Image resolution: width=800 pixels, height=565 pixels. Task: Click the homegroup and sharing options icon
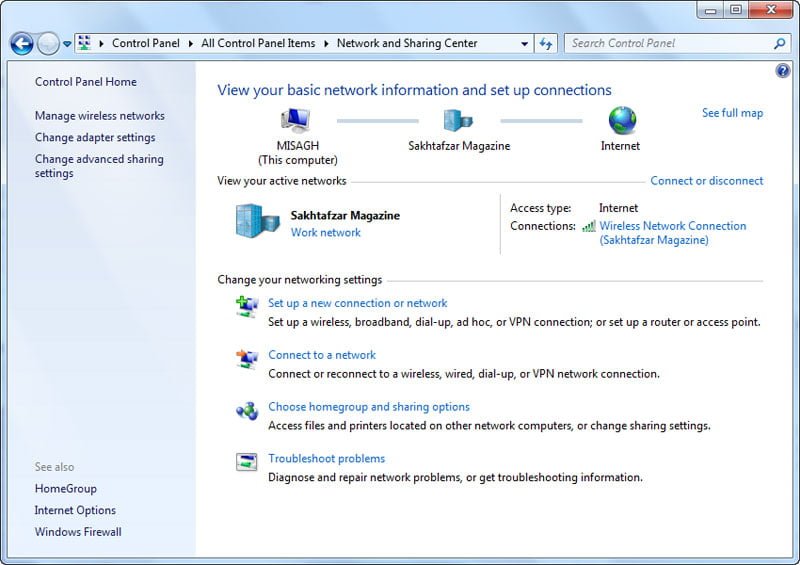[x=247, y=410]
